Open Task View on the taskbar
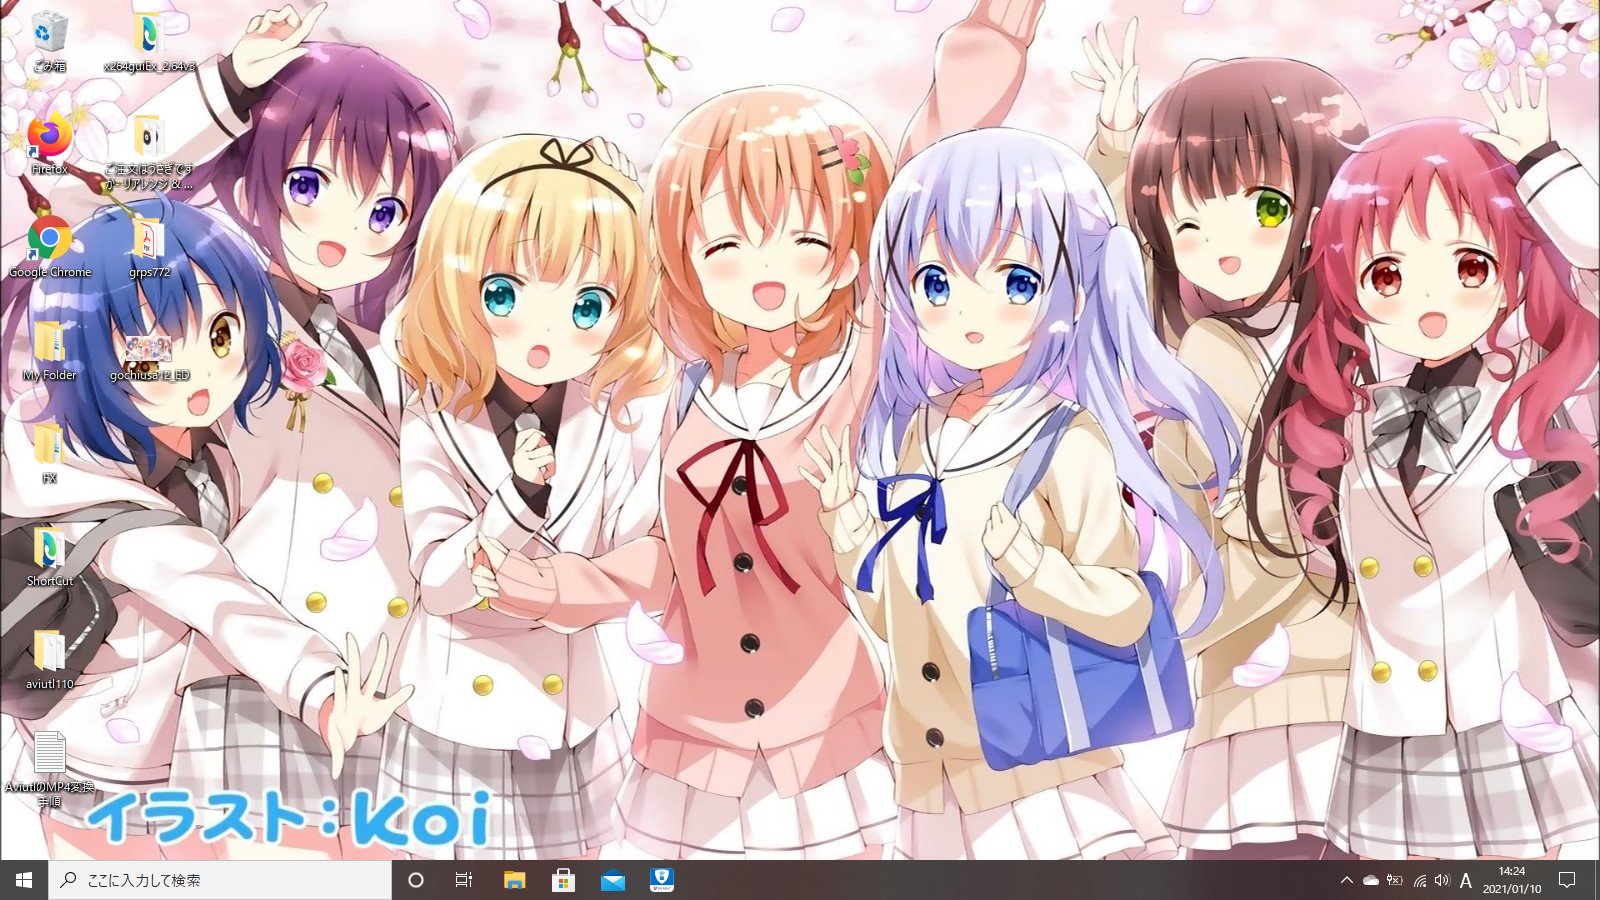 [x=464, y=880]
